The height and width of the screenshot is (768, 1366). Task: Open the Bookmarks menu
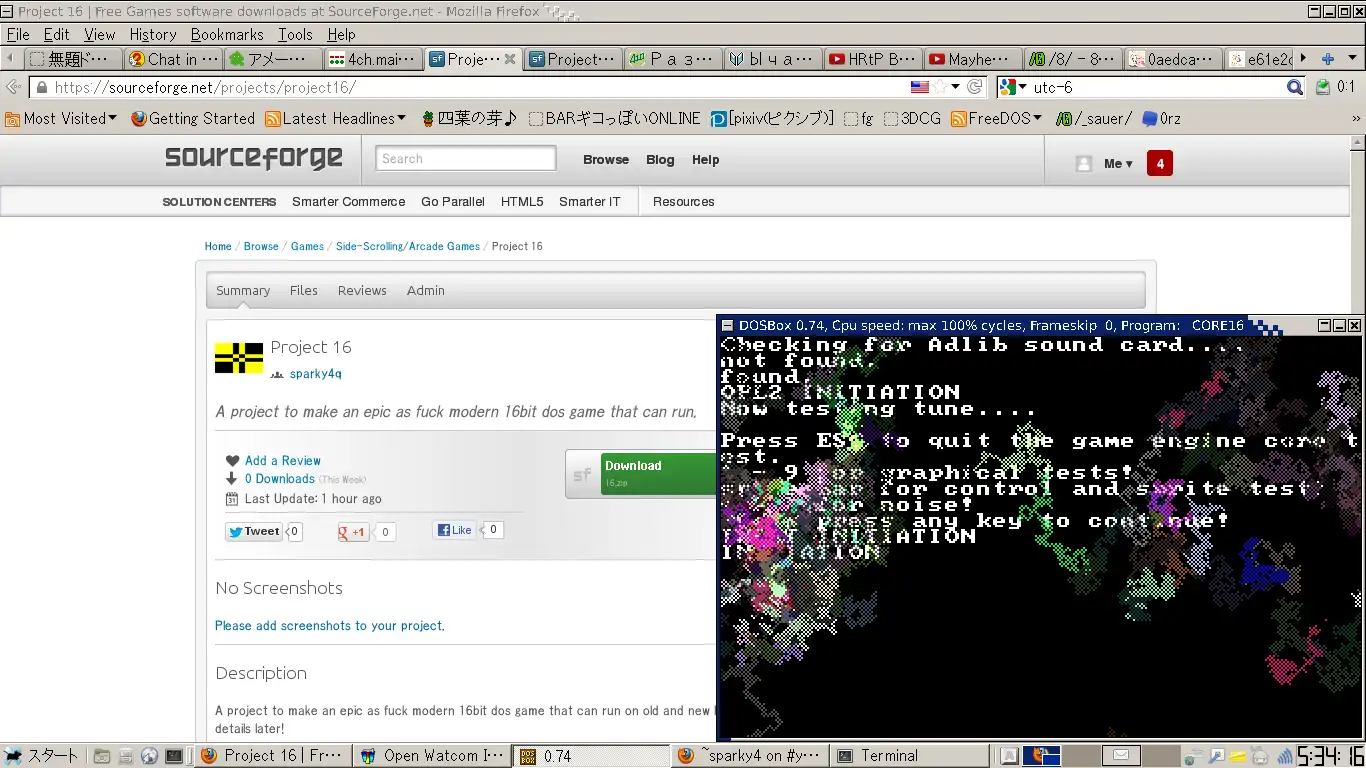coord(227,34)
